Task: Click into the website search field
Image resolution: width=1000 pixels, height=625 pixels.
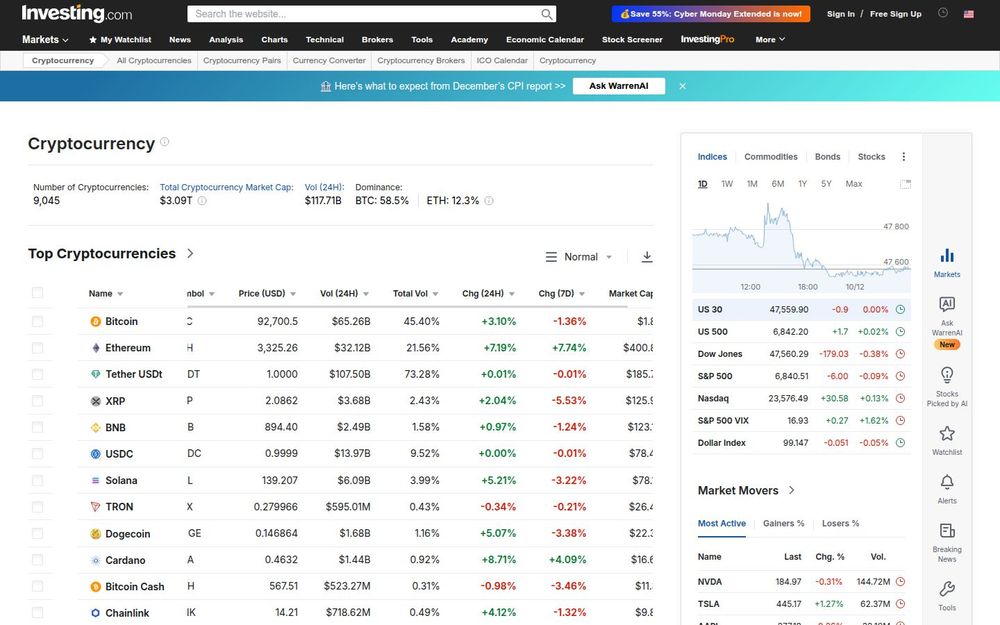Action: pyautogui.click(x=364, y=14)
